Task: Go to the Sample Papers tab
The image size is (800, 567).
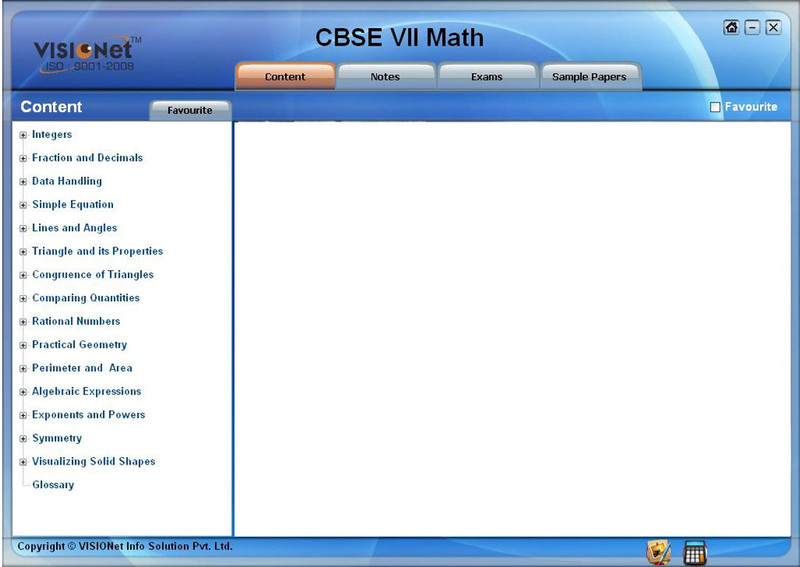Action: pos(589,77)
